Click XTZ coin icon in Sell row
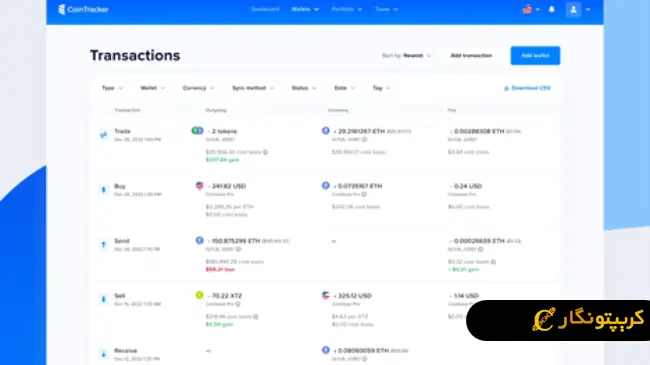This screenshot has height=365, width=650. click(x=199, y=295)
